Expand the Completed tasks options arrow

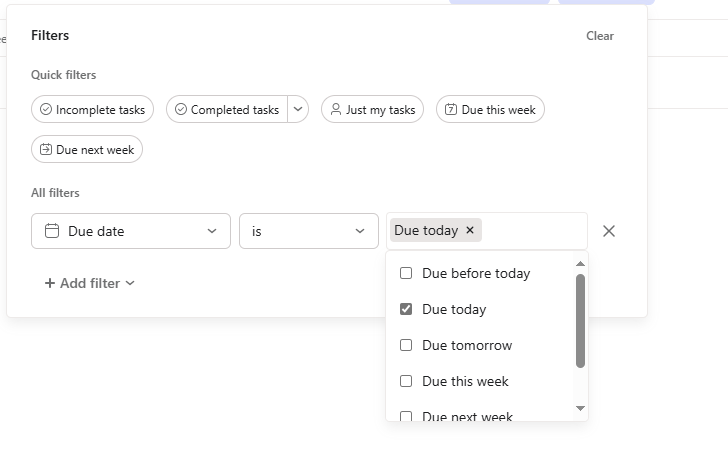coord(298,110)
